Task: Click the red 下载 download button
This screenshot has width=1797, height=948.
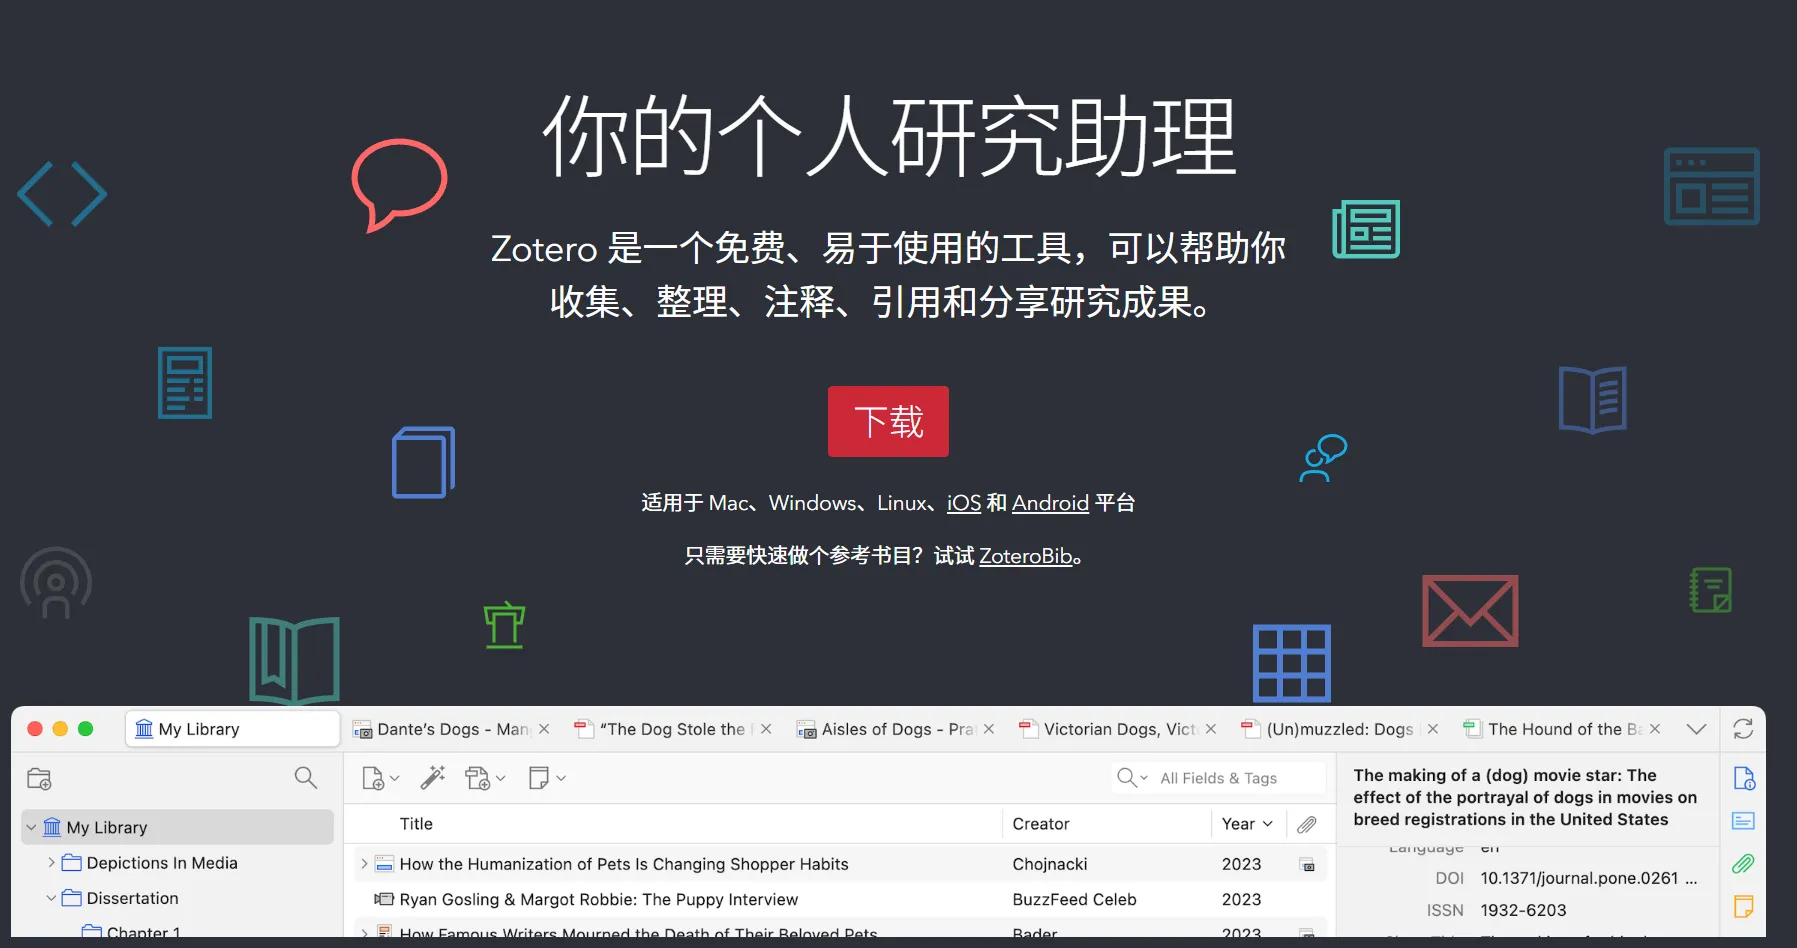Action: tap(887, 421)
